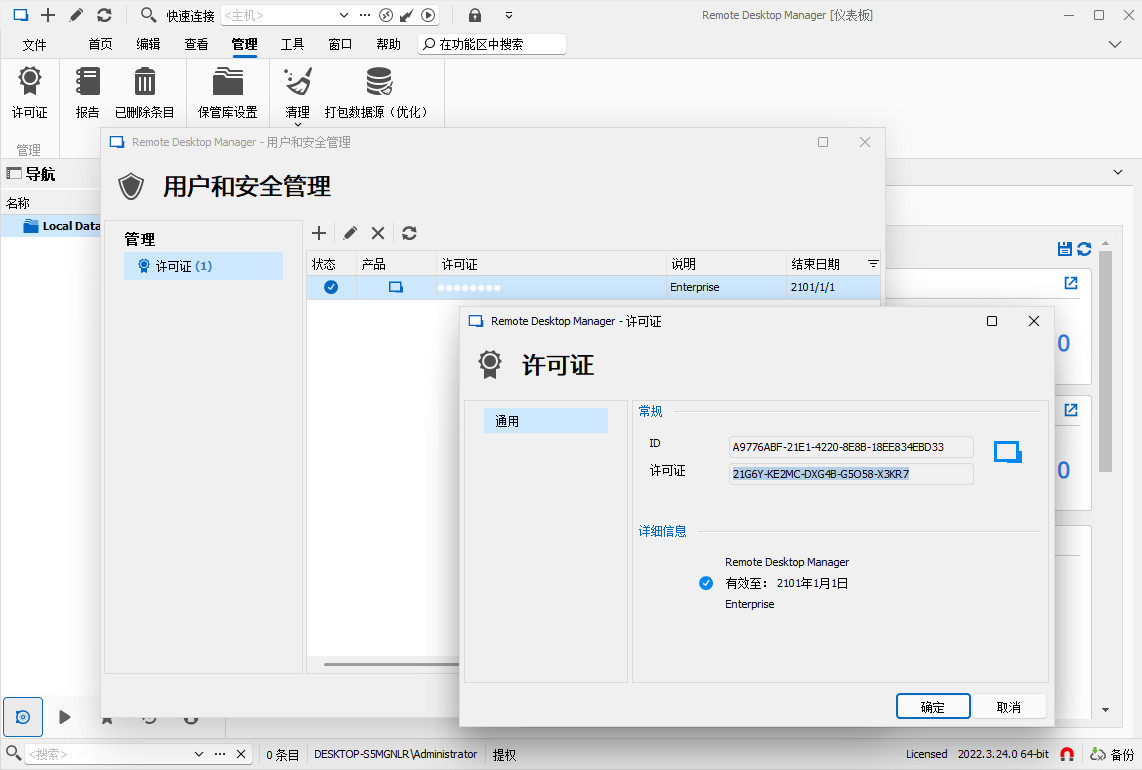Click the column filter icon beside 结束日期
Image resolution: width=1142 pixels, height=770 pixels.
click(x=873, y=264)
